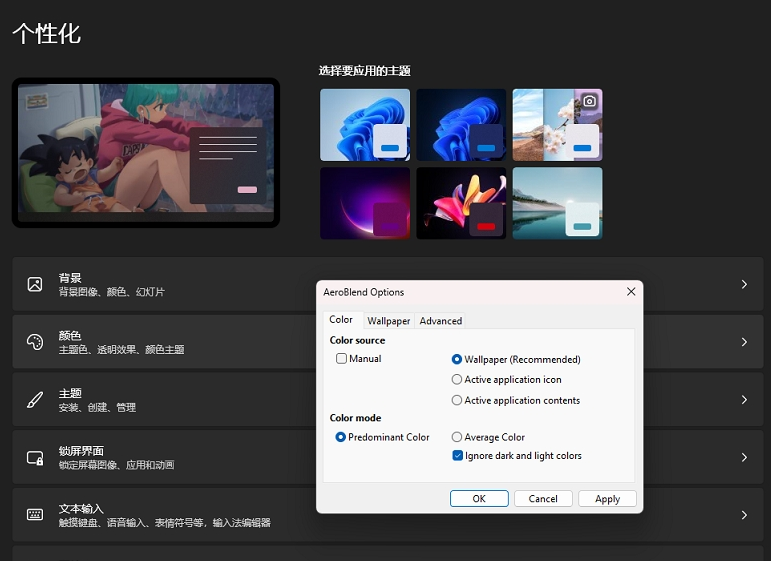Select Active application contents option
Screen dimensions: 771x561
[x=457, y=400]
